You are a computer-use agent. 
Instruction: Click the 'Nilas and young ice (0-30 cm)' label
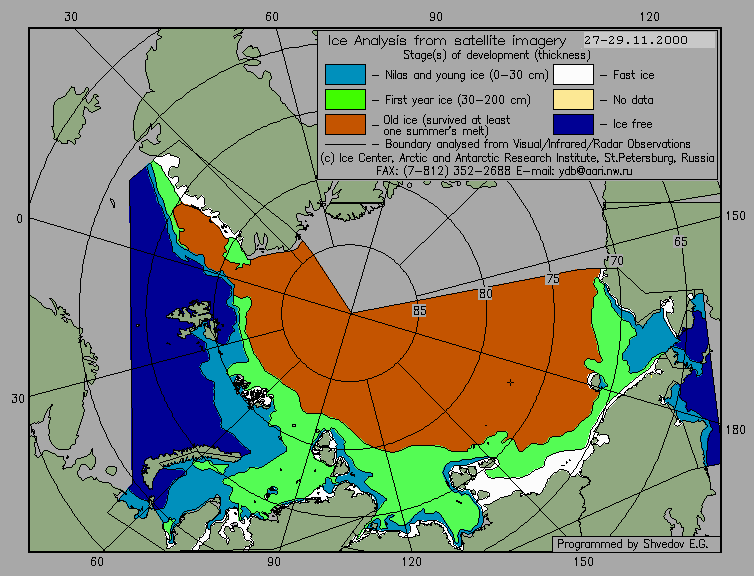click(x=466, y=75)
